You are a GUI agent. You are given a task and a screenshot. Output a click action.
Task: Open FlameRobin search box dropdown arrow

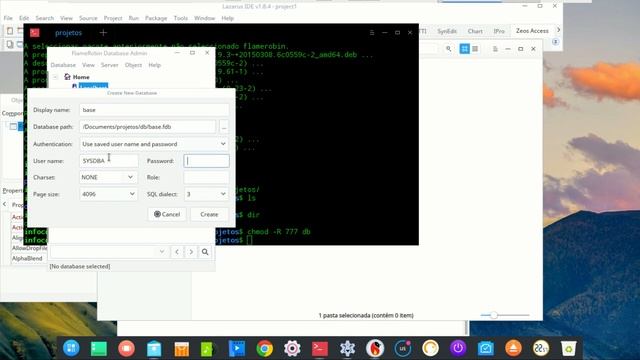click(162, 252)
